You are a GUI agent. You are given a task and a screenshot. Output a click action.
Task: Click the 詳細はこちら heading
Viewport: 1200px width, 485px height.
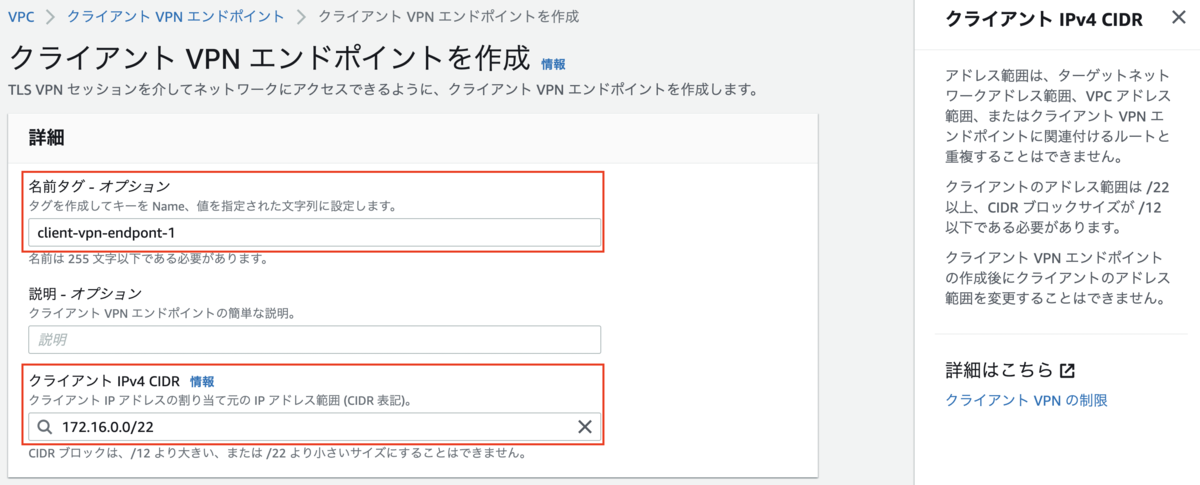[x=1000, y=370]
